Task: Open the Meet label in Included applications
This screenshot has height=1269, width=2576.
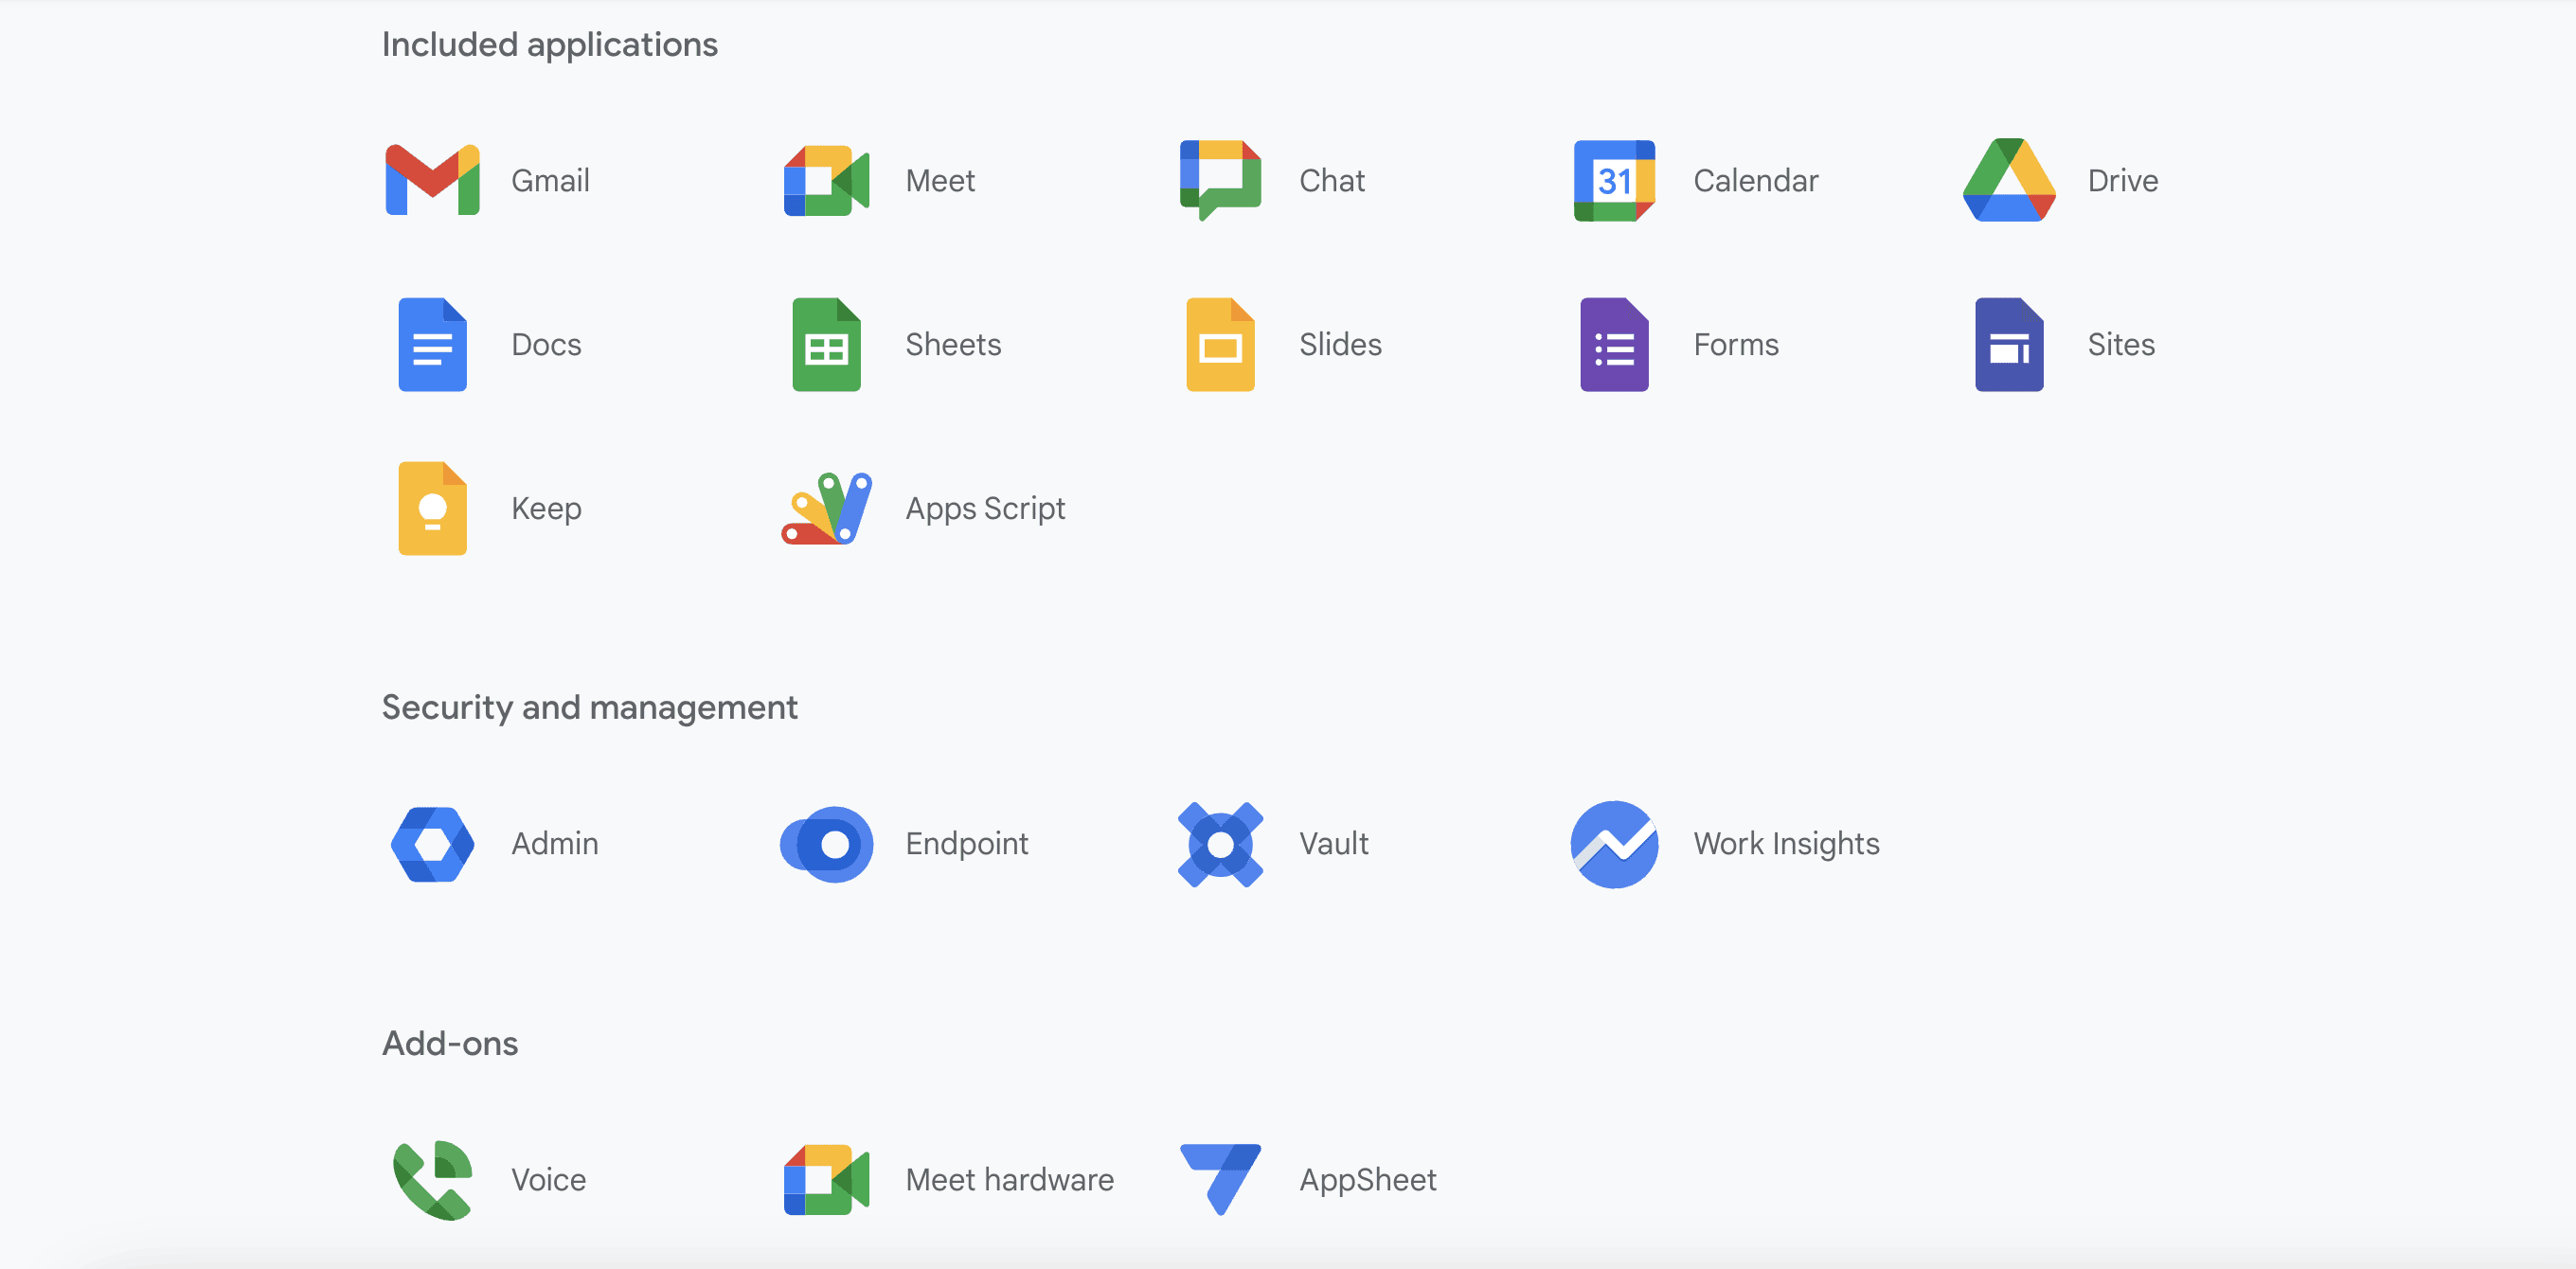Action: pyautogui.click(x=940, y=181)
